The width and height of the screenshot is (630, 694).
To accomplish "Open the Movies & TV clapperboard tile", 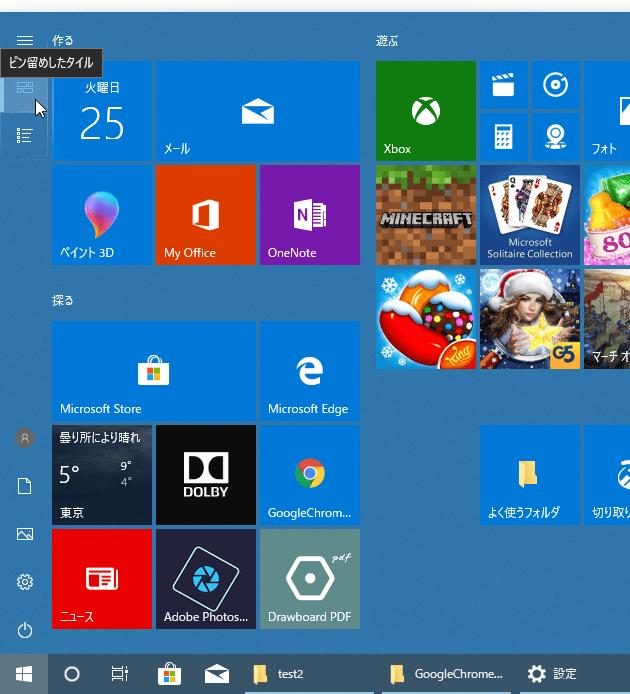I will click(504, 85).
